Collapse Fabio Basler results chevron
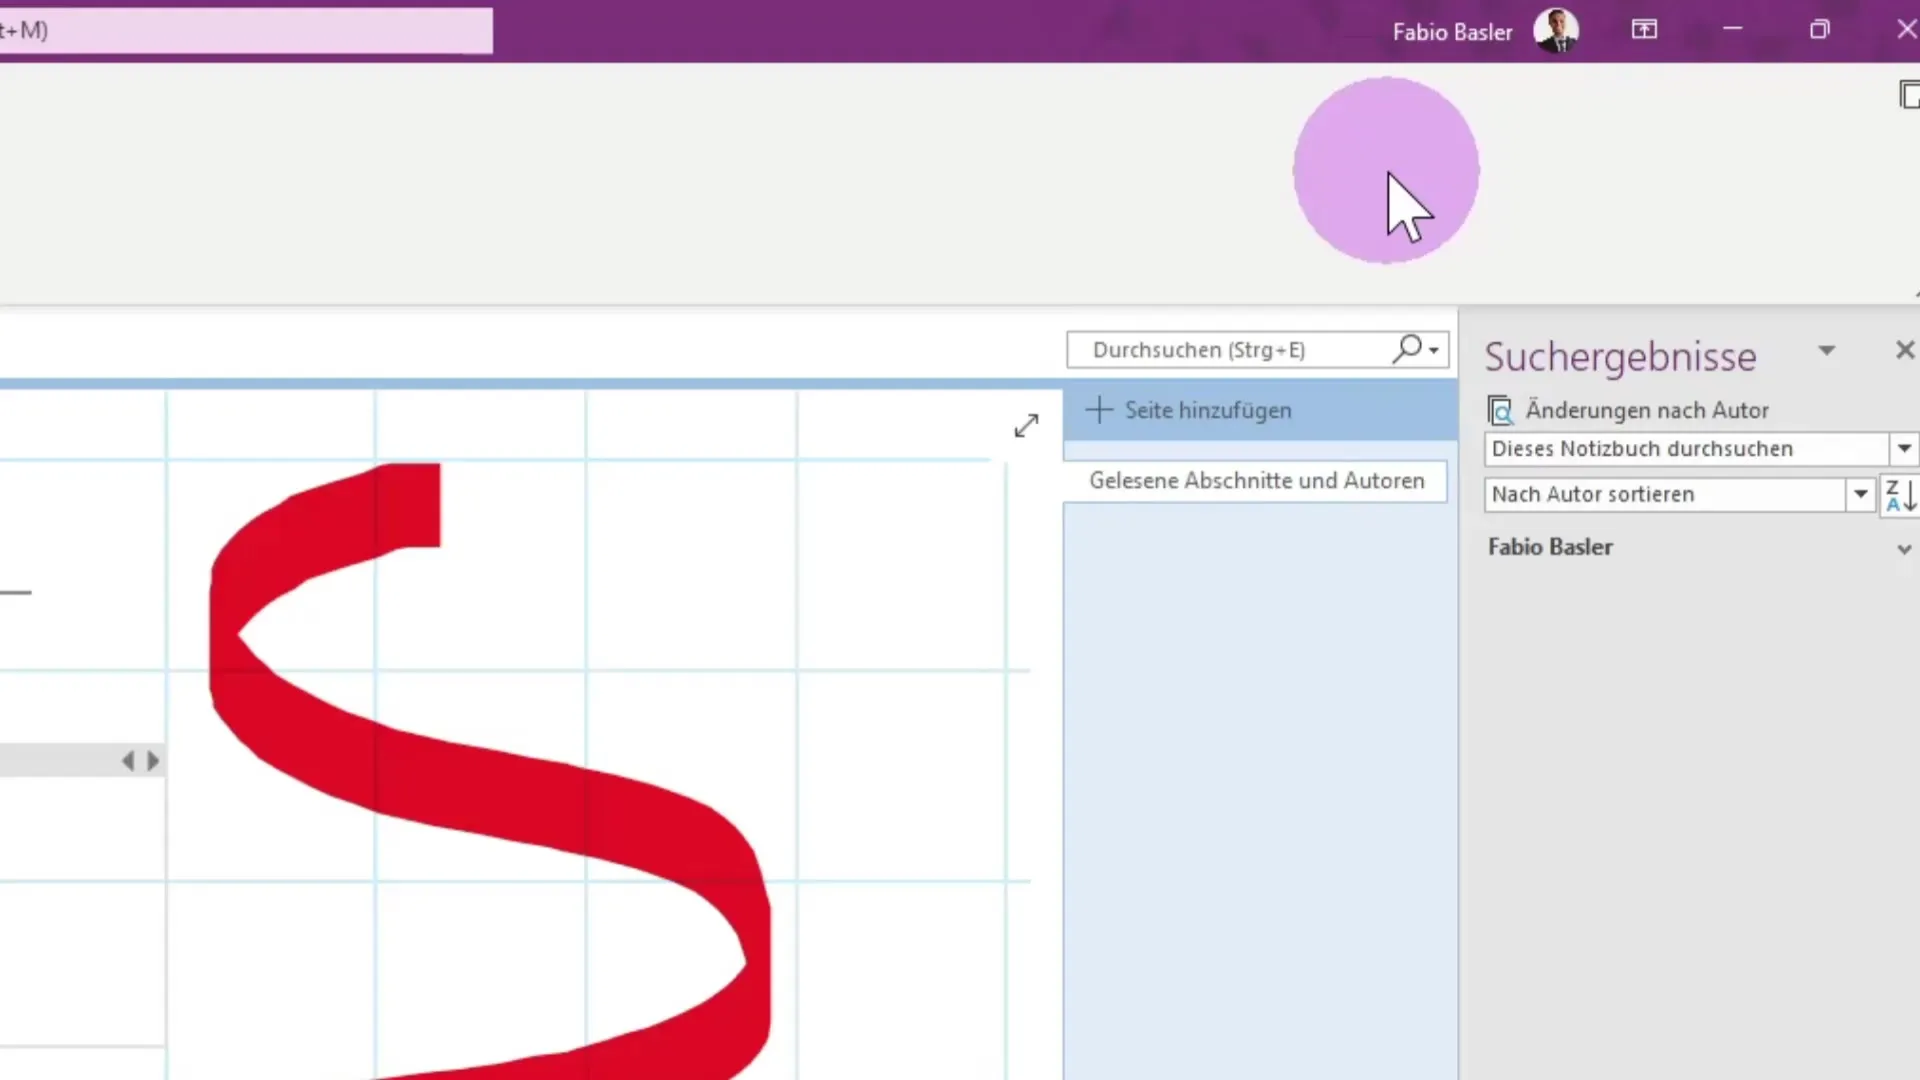Screen dimensions: 1920x1080 coord(1904,549)
